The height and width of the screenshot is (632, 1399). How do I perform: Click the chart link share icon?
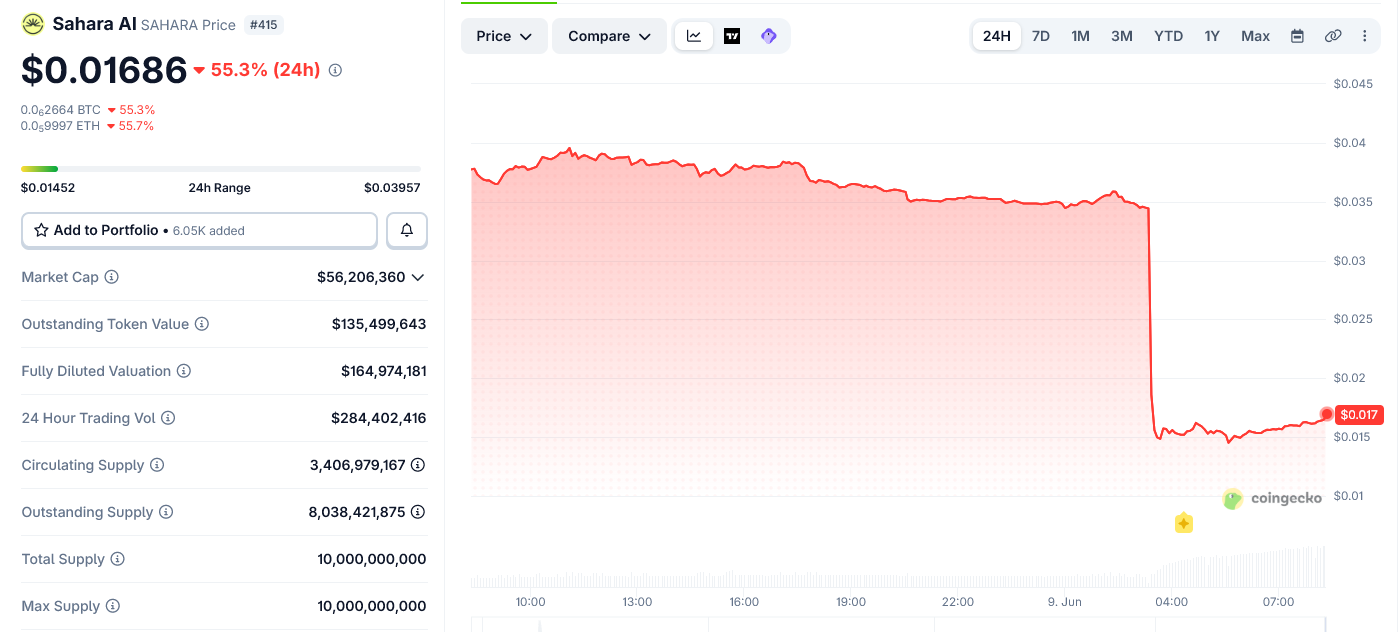[x=1333, y=36]
